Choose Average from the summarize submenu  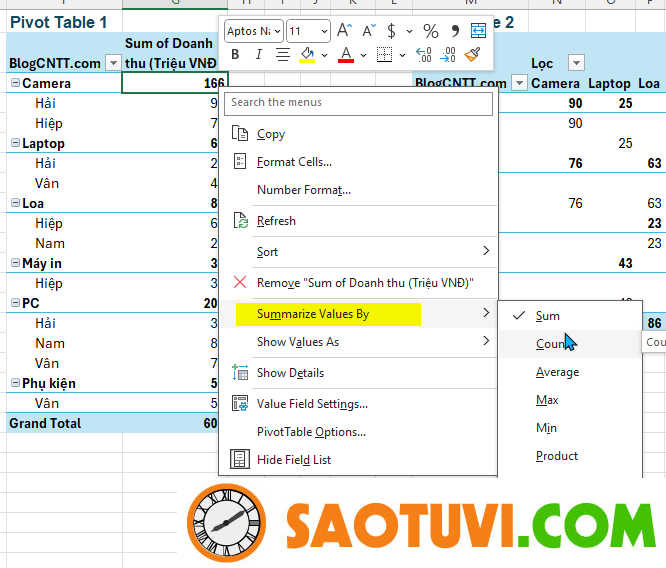(x=557, y=372)
